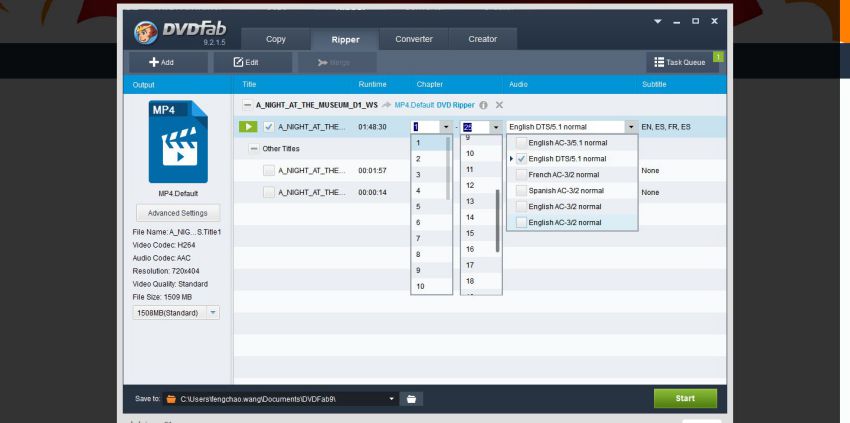850x423 pixels.
Task: Click the DVDFab monkey logo
Action: (x=146, y=33)
